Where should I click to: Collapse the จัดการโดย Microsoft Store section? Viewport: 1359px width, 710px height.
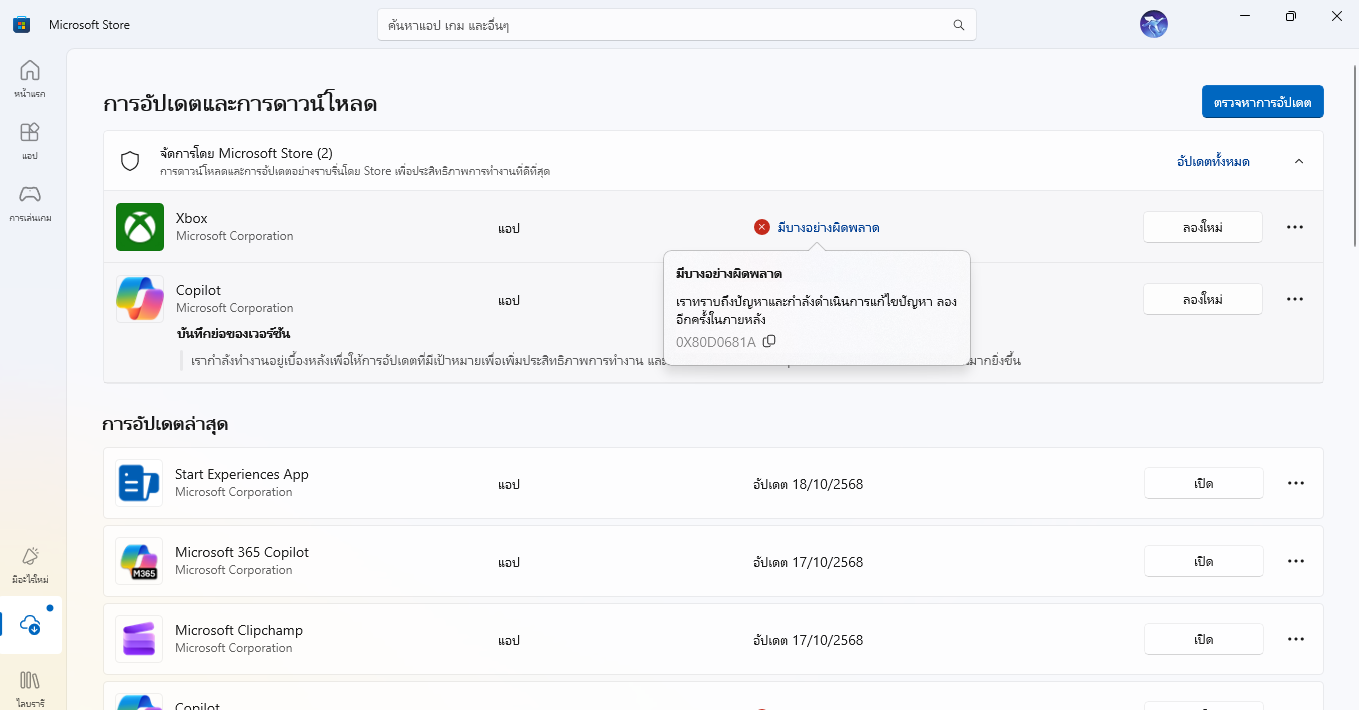[x=1299, y=161]
